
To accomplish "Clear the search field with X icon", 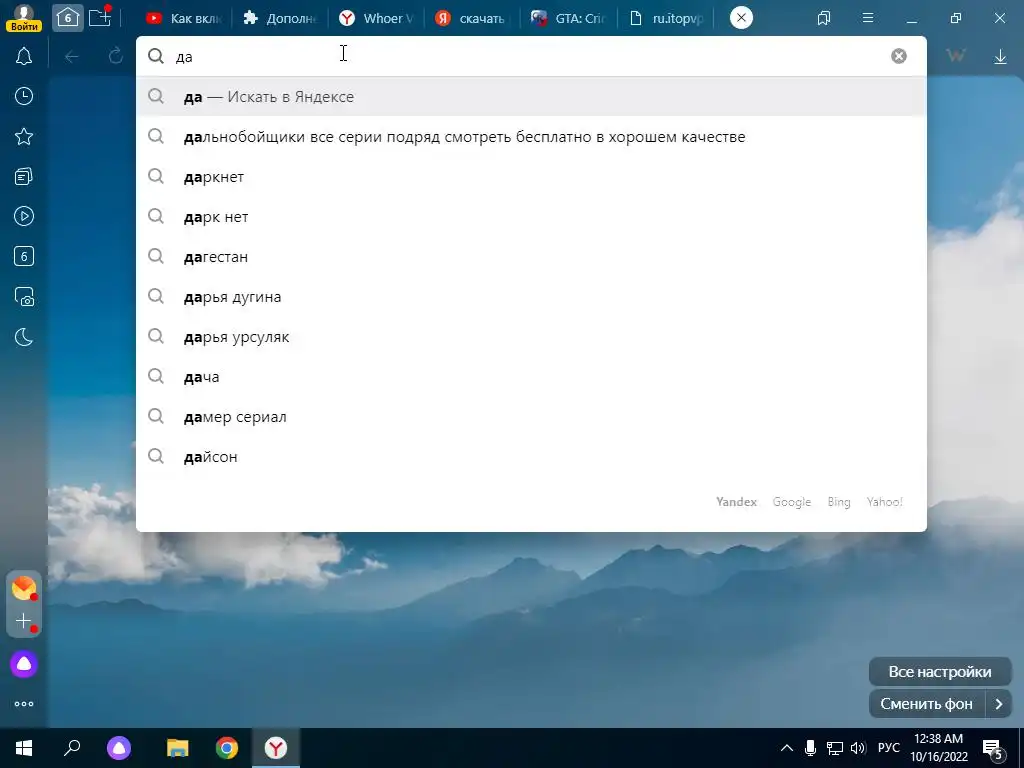I will tap(899, 56).
